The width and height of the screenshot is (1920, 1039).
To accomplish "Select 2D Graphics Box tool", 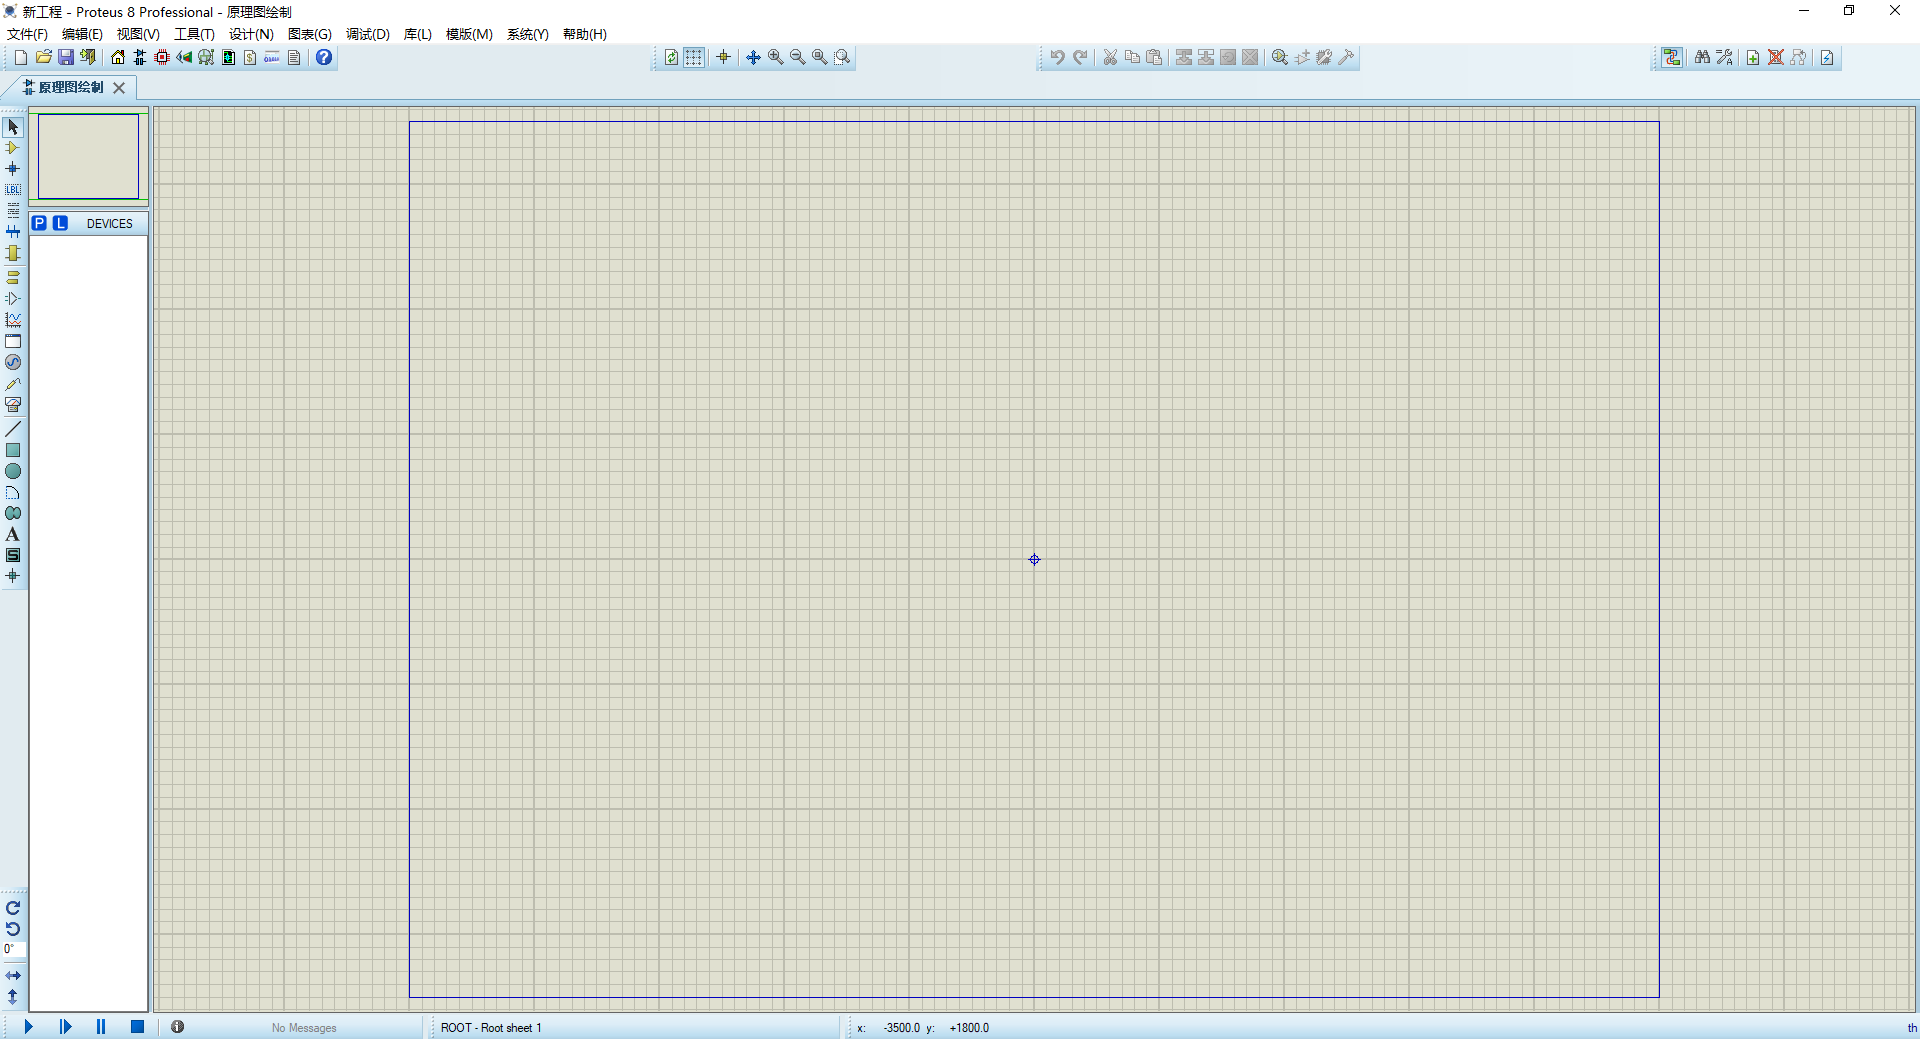I will point(13,450).
